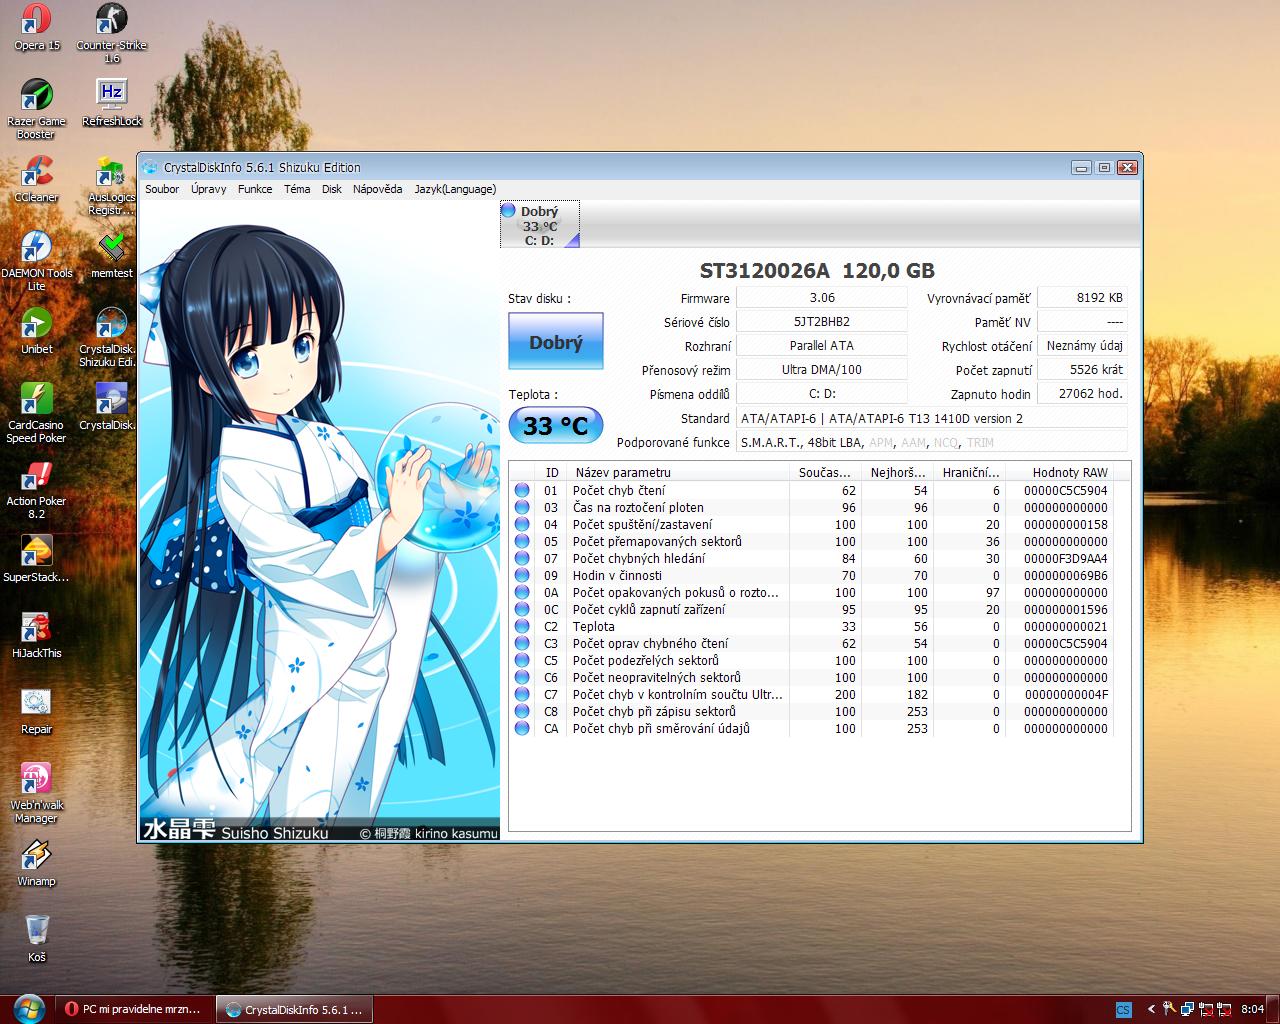Screen dimensions: 1280x1024
Task: Click the blue status orb for Teplota row
Action: coord(522,627)
